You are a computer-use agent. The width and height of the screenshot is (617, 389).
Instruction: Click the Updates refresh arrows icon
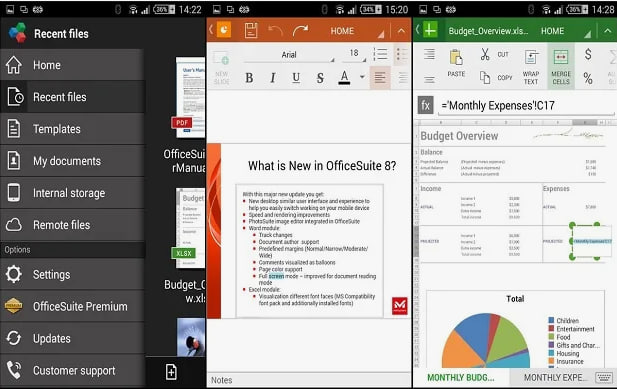[x=14, y=338]
